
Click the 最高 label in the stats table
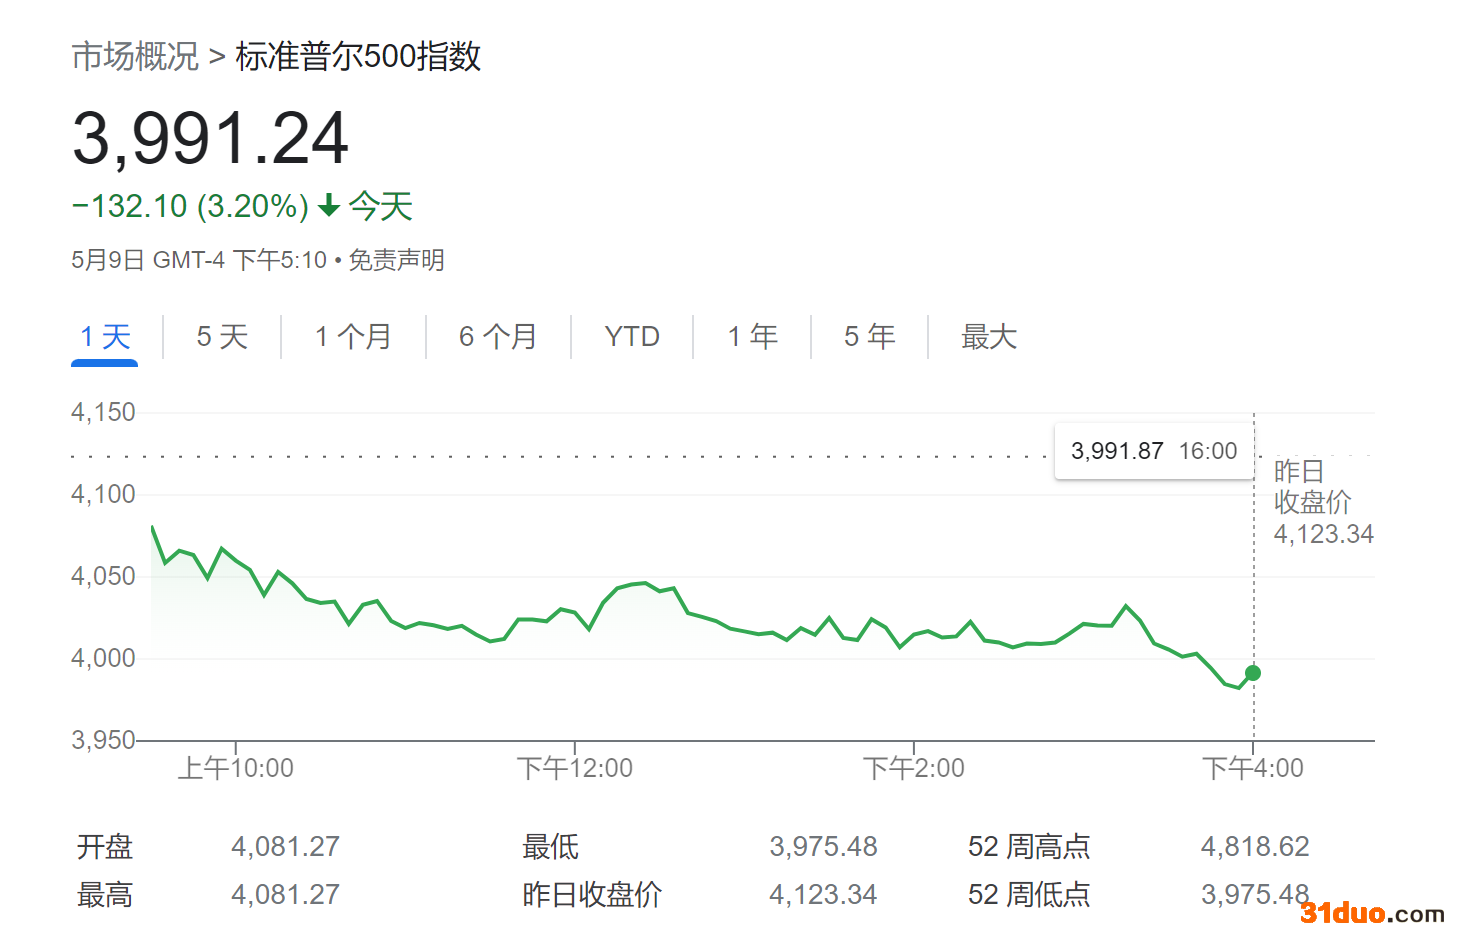105,894
